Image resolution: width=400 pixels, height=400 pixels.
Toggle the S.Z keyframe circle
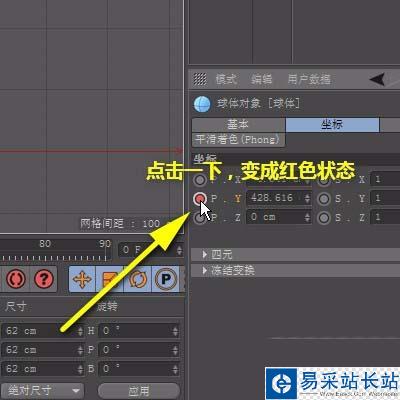[324, 218]
